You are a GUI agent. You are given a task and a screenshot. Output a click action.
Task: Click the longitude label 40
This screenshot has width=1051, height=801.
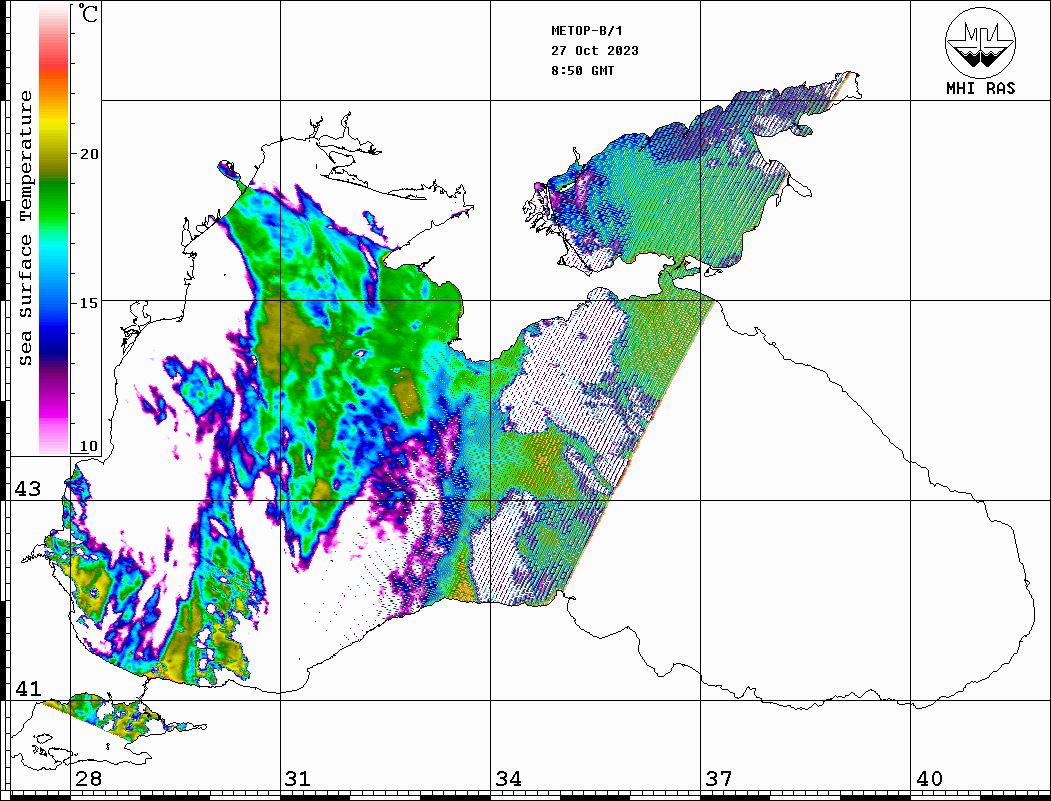coord(929,779)
